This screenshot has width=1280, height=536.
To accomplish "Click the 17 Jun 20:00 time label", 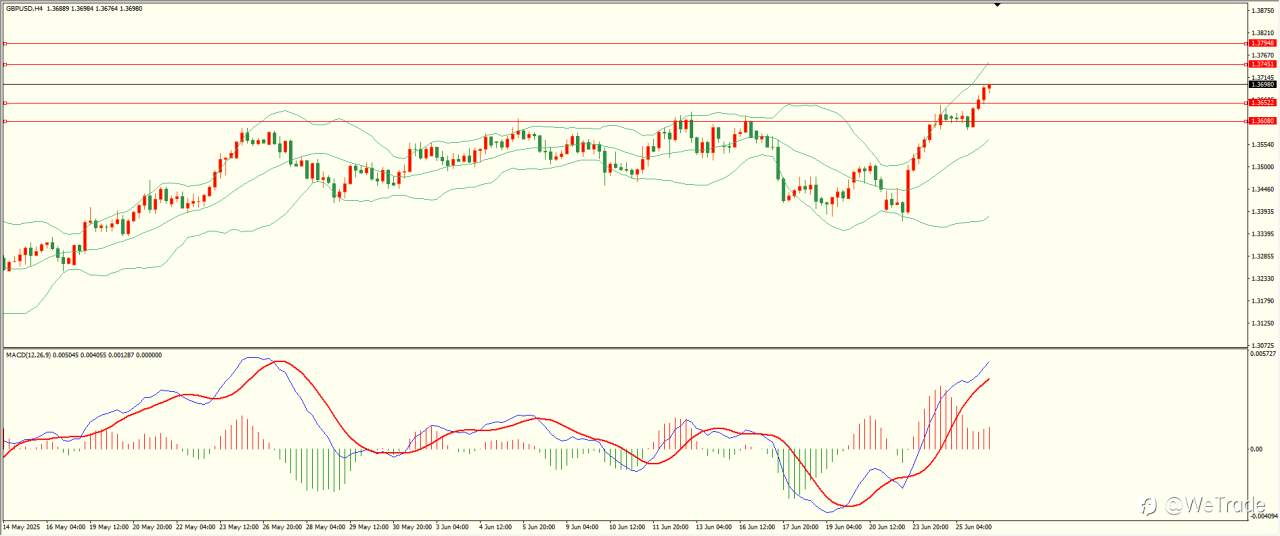I will point(801,525).
